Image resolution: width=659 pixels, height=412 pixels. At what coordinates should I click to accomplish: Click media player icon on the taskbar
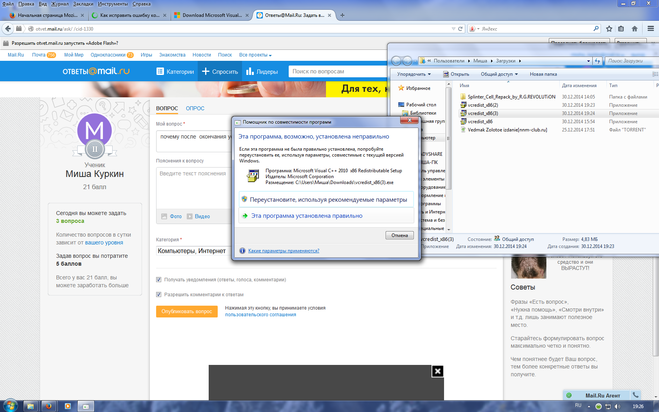coord(68,406)
